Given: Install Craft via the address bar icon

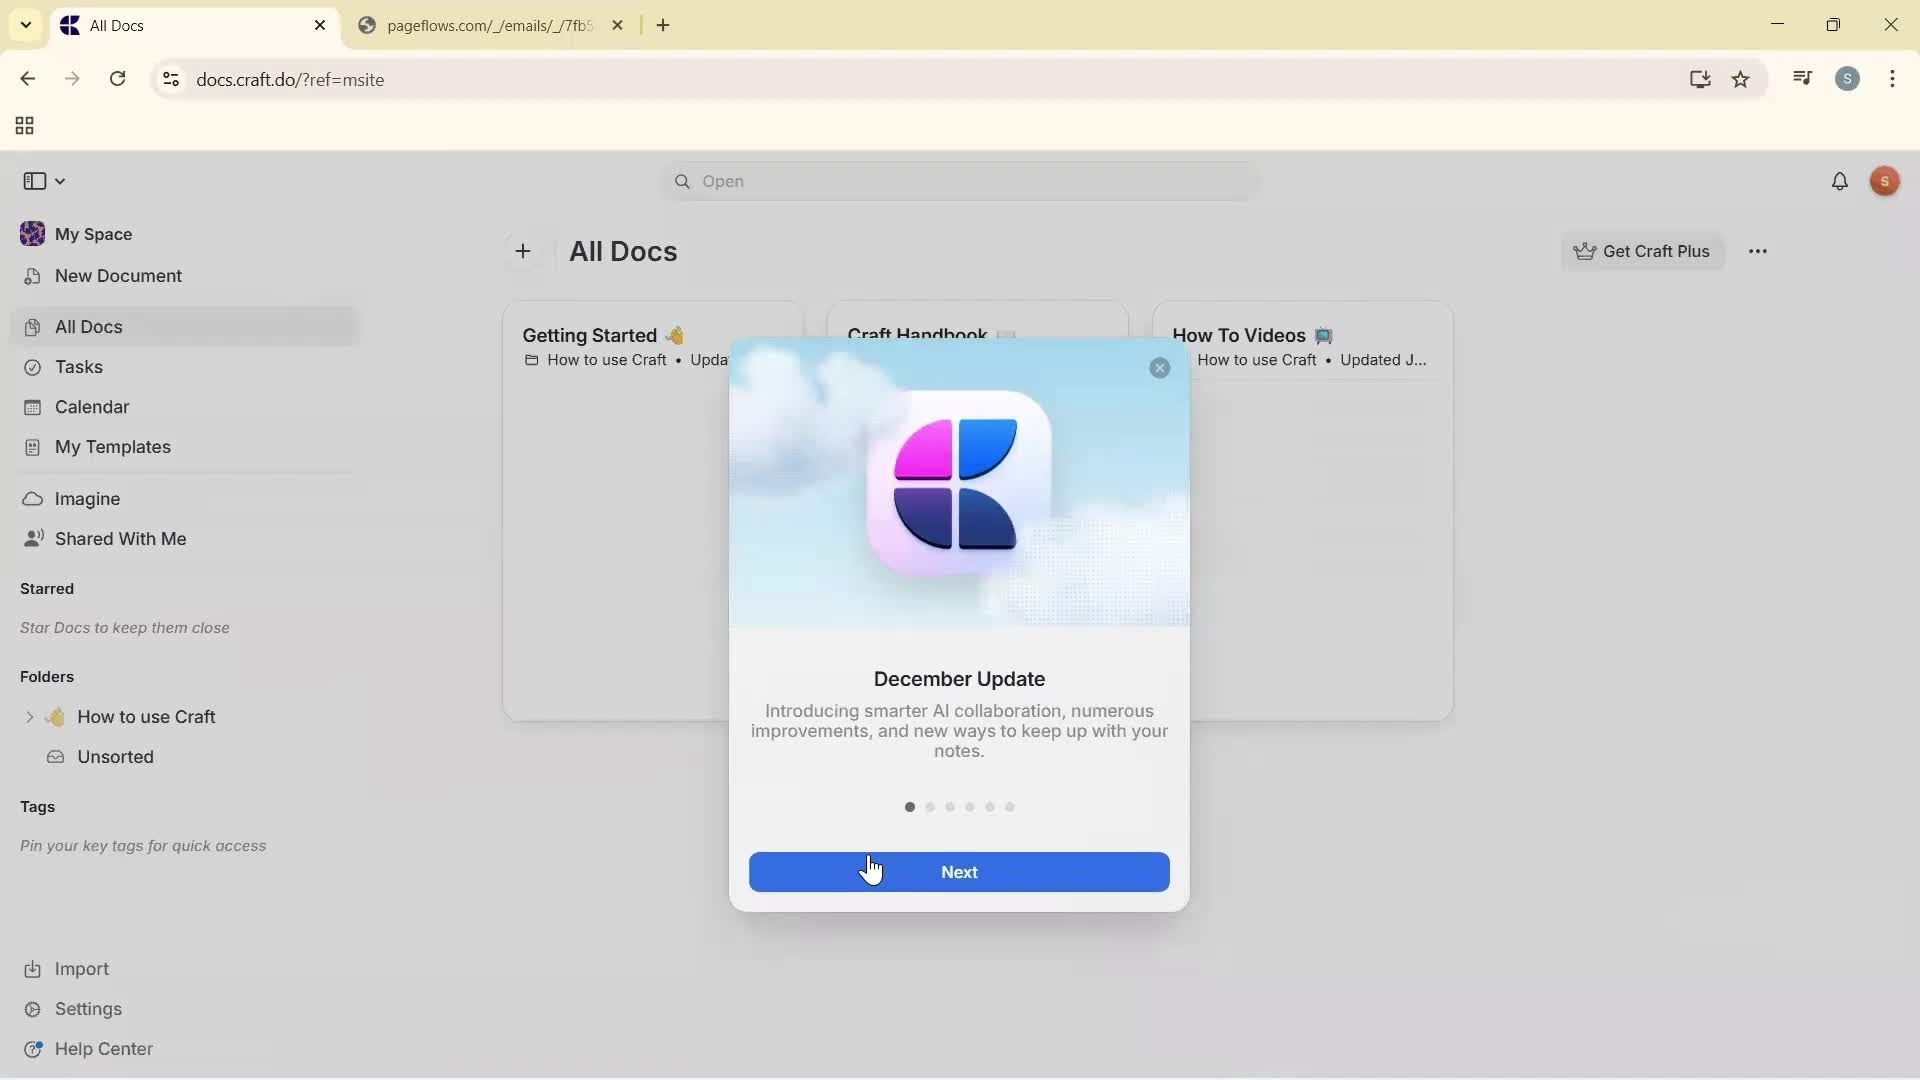Looking at the screenshot, I should click(1700, 79).
